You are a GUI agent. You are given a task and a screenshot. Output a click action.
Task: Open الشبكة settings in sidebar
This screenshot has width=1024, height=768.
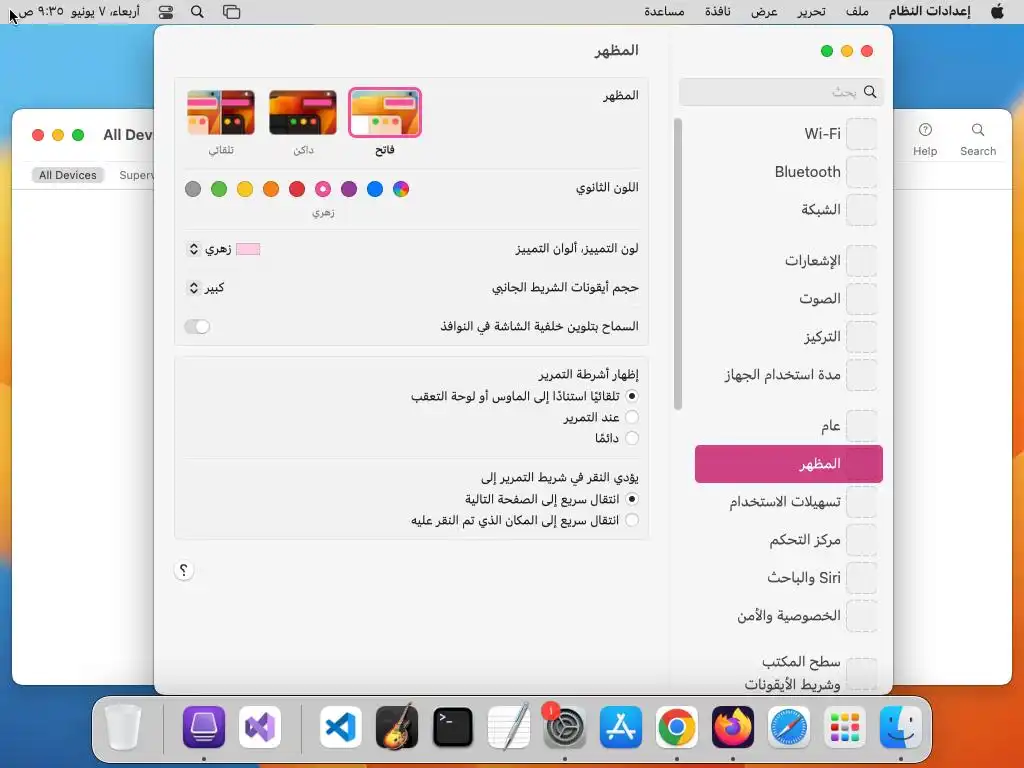point(789,210)
